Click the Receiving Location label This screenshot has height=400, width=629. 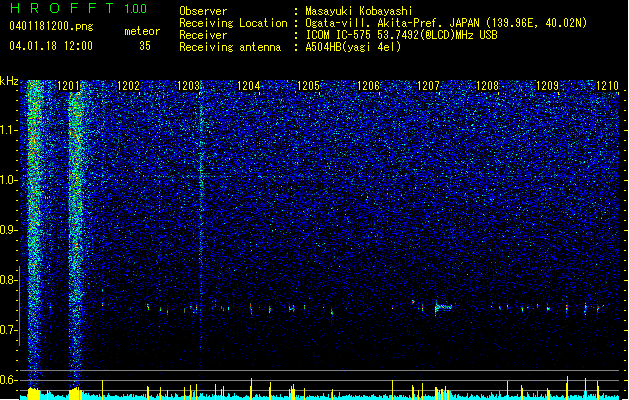[233, 23]
